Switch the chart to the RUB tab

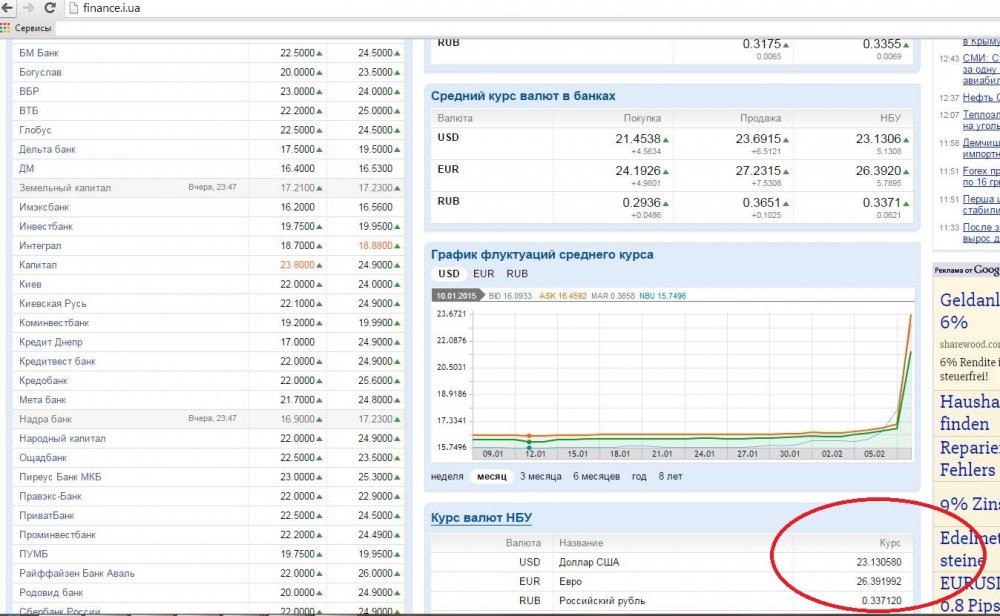click(517, 274)
